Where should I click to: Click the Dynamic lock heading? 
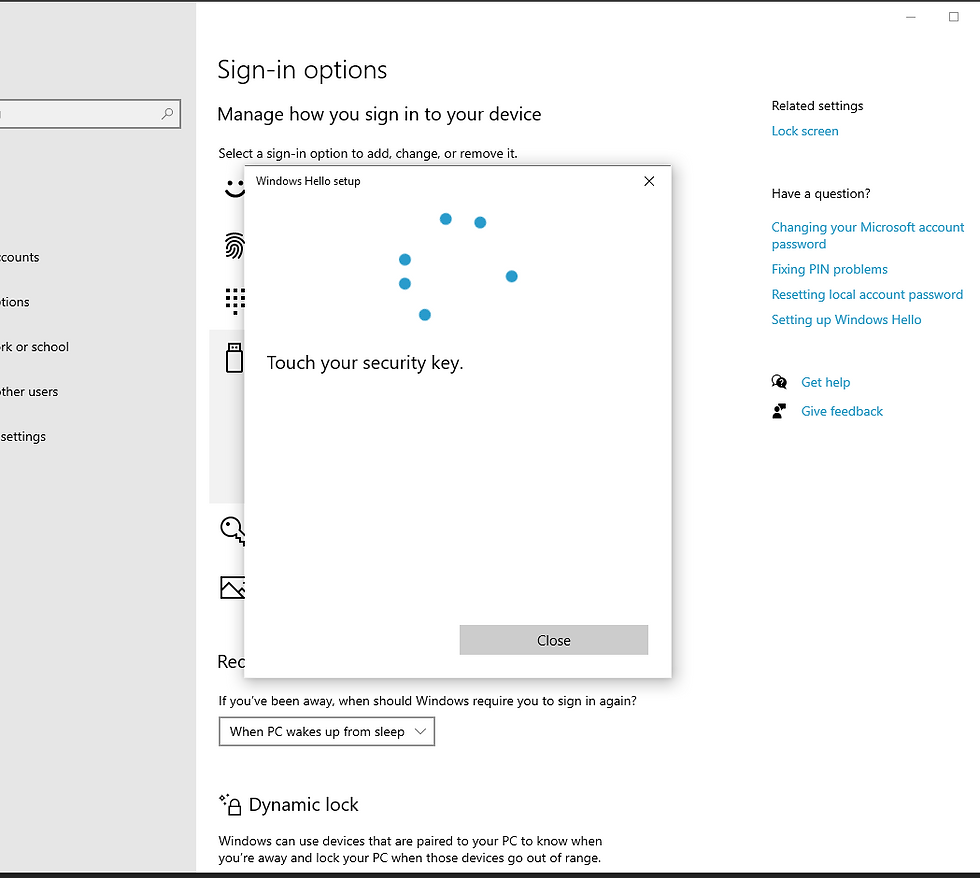coord(303,804)
